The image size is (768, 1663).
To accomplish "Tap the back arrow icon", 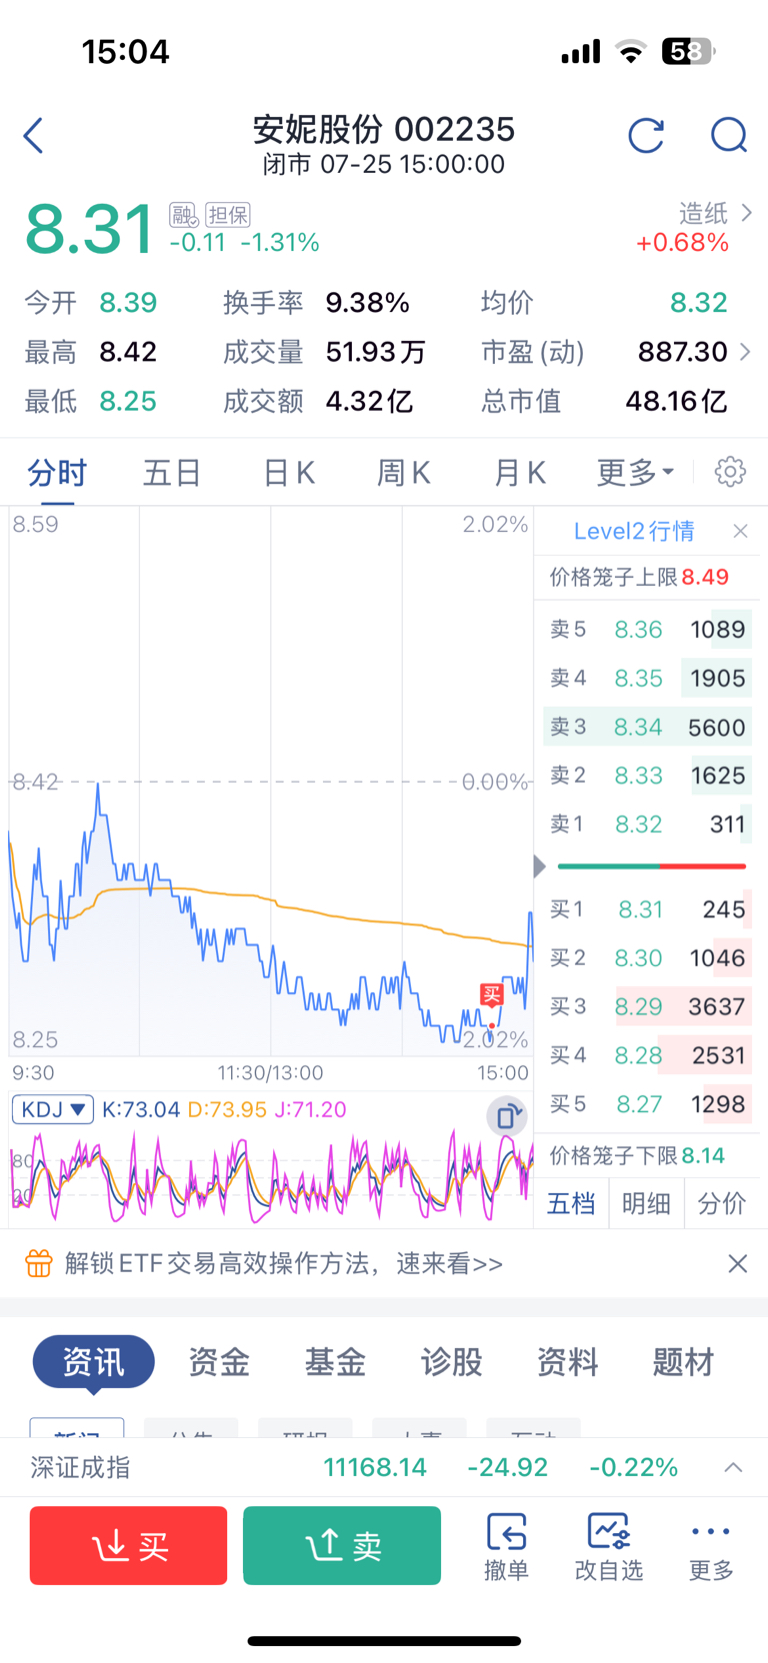I will 34,135.
